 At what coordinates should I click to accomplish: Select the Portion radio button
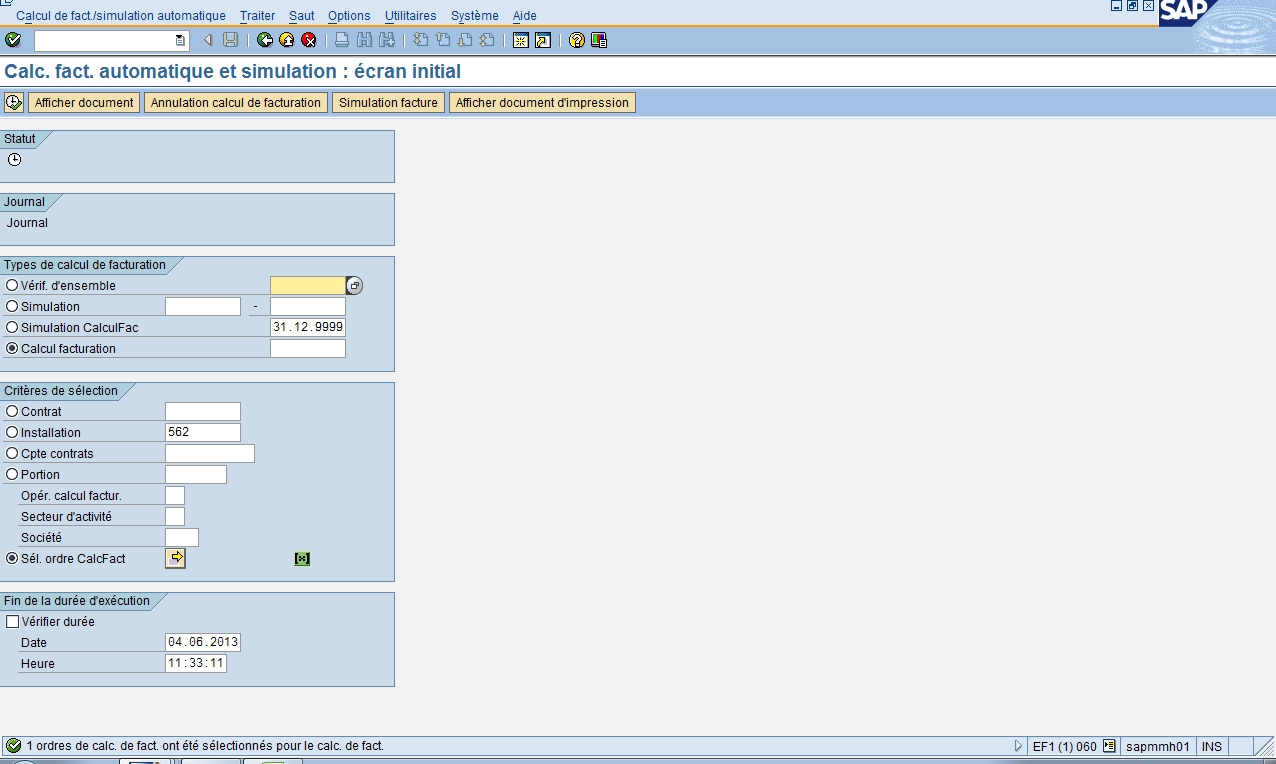[12, 474]
